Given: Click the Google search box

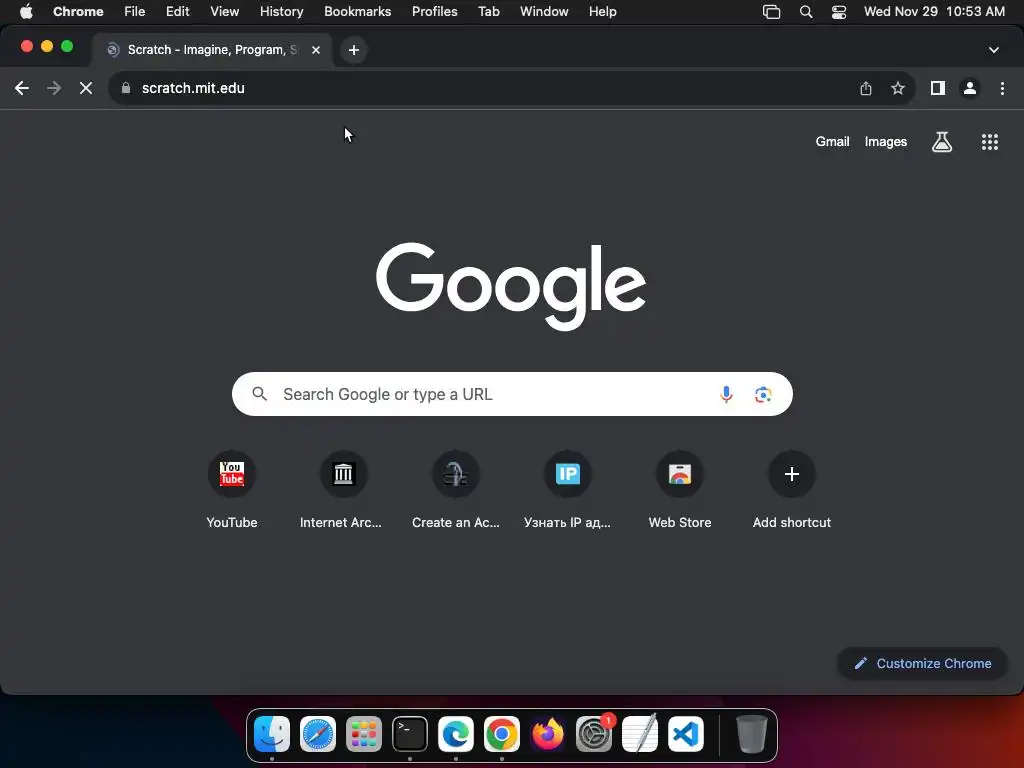Looking at the screenshot, I should pos(512,394).
